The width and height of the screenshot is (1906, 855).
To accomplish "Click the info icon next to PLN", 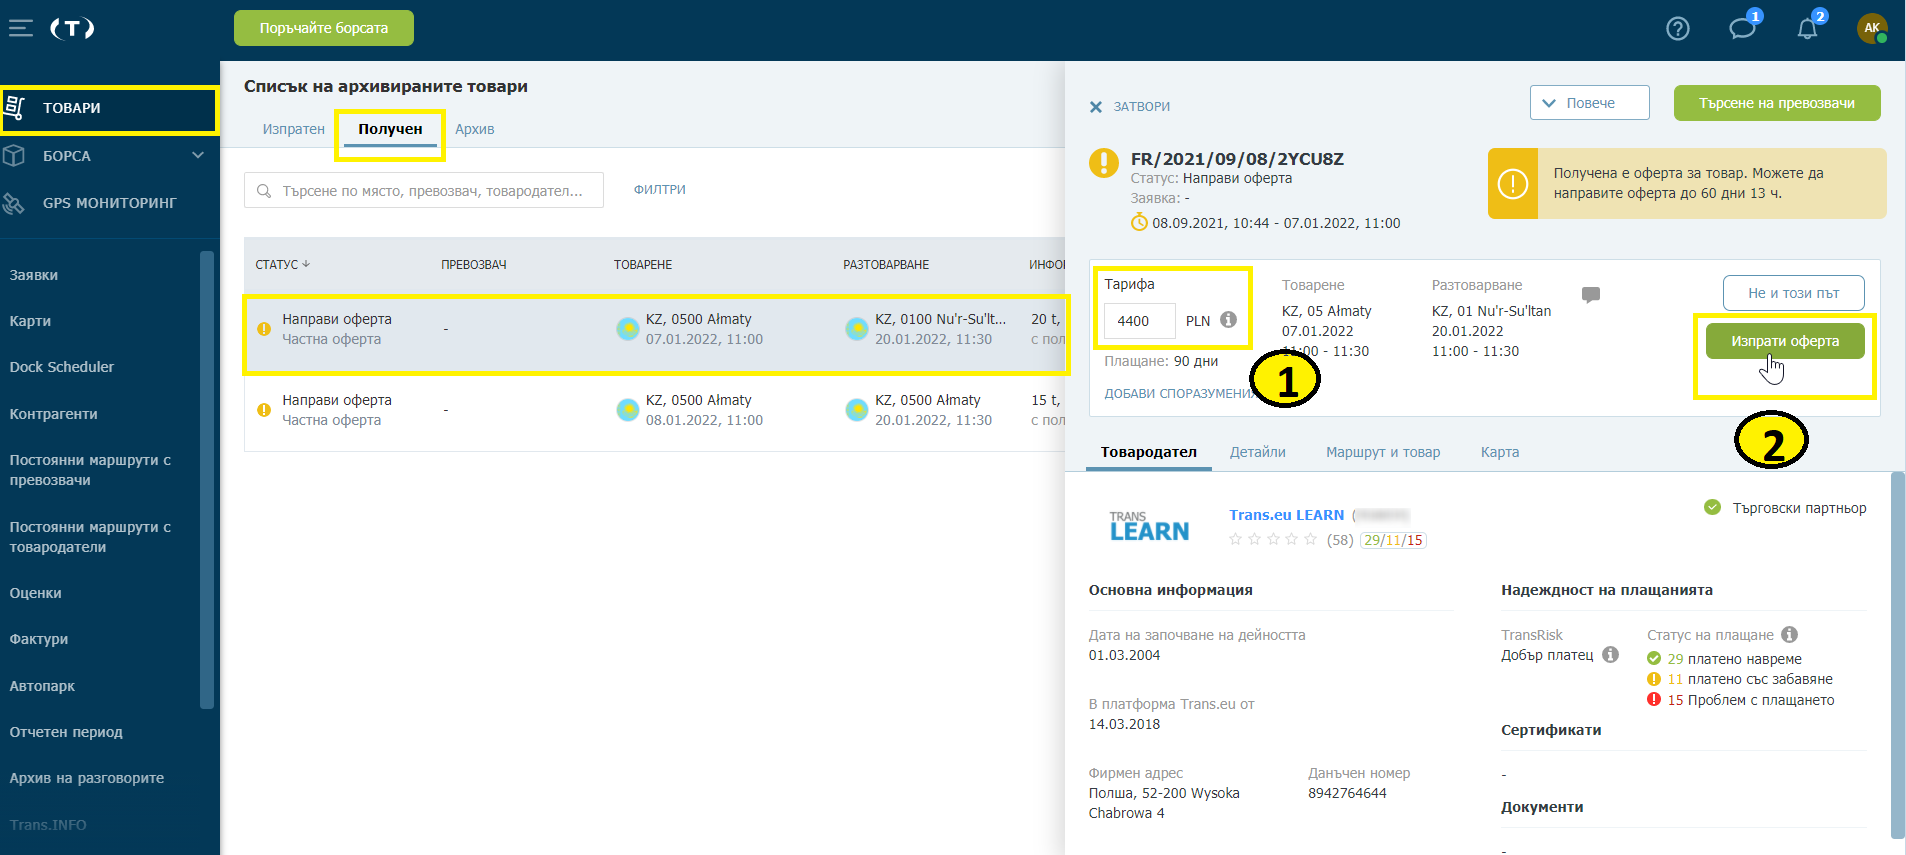I will pos(1228,320).
